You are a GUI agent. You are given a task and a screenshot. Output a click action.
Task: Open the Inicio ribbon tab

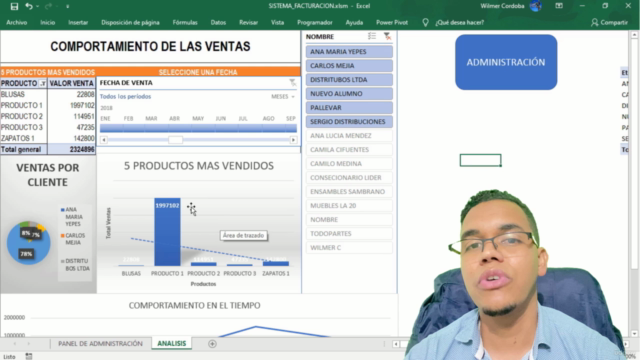coord(47,22)
